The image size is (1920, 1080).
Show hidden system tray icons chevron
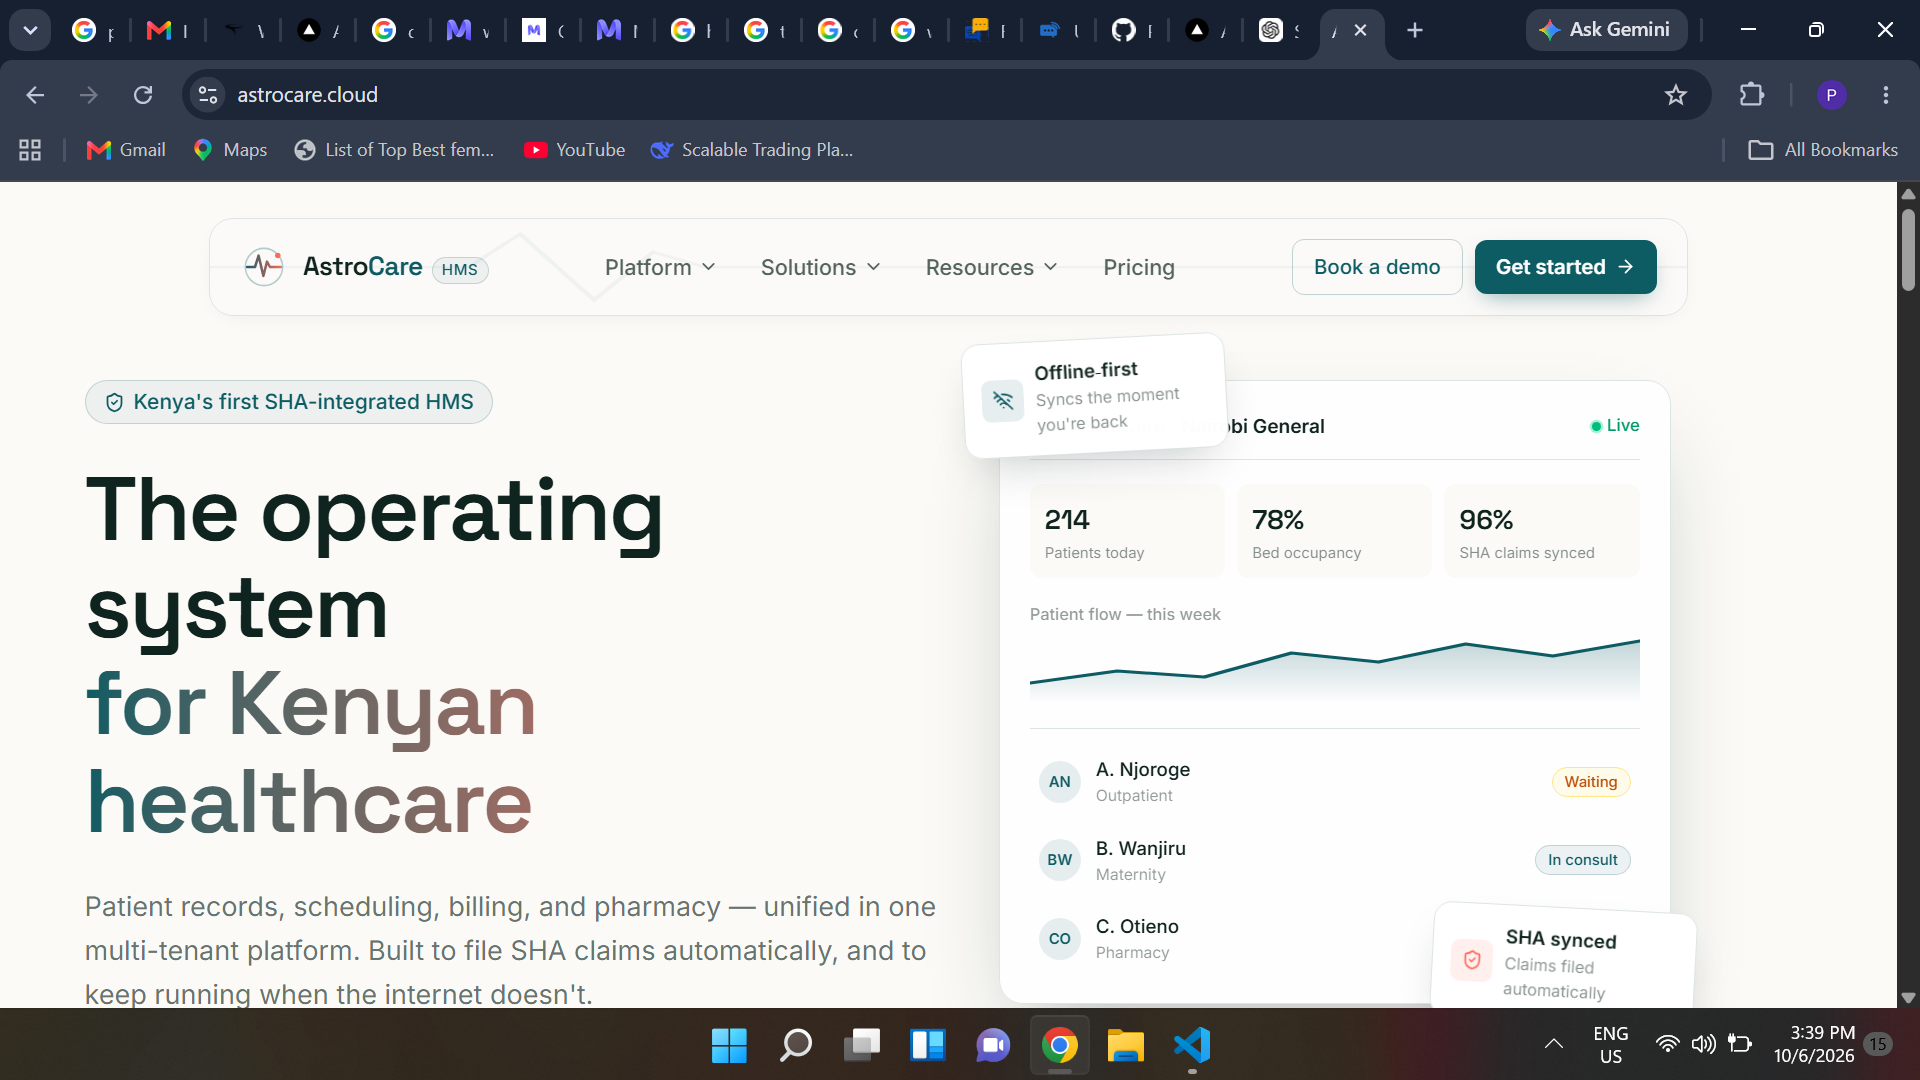(x=1553, y=1044)
